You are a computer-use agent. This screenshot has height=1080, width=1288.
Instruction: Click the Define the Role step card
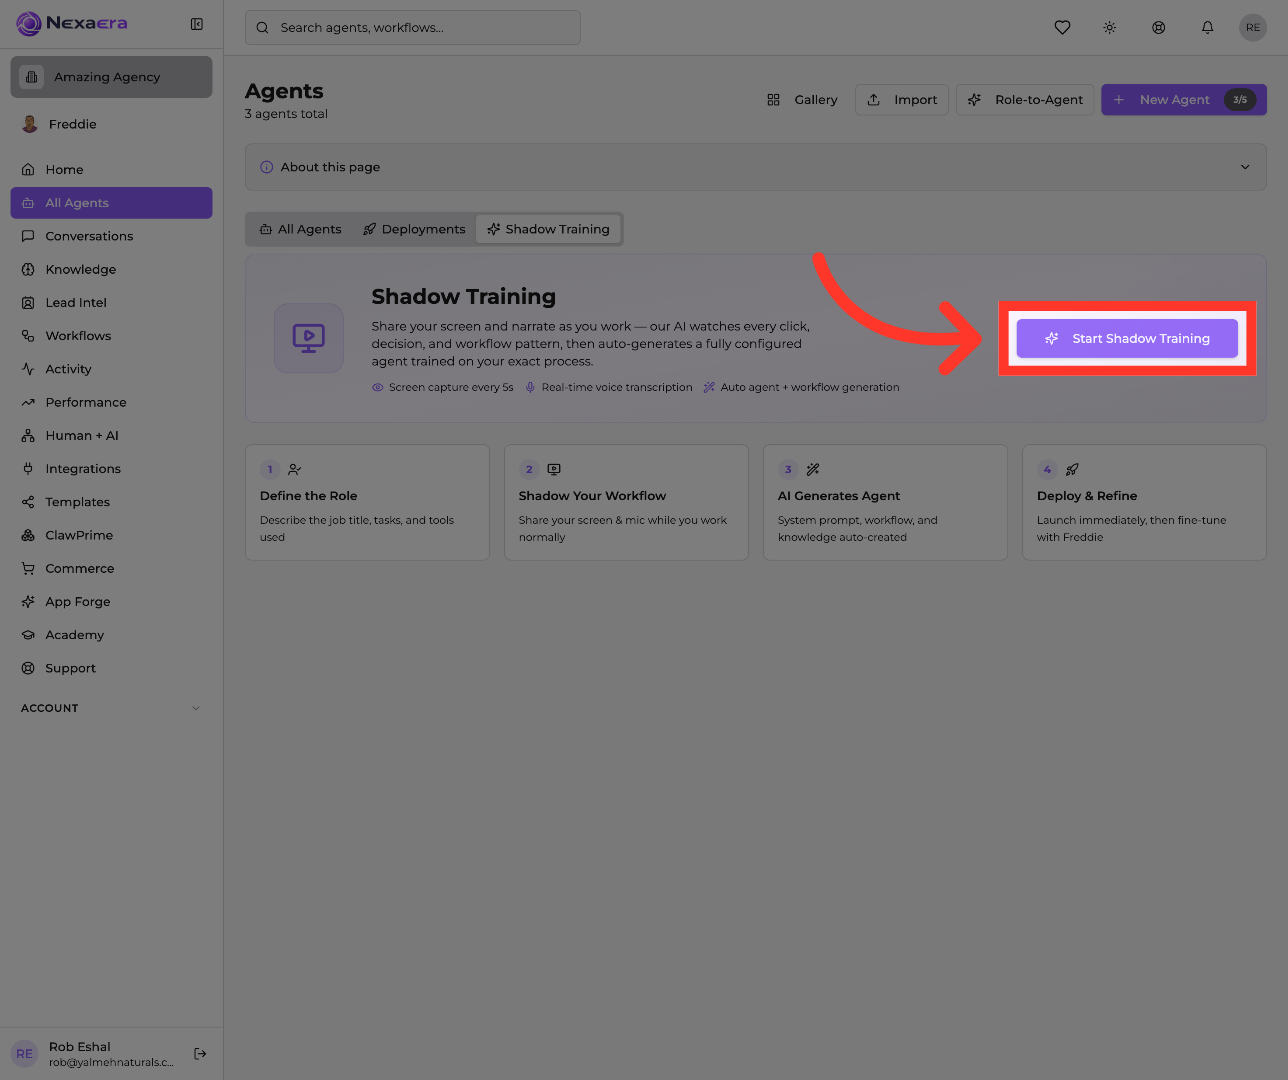(x=367, y=502)
